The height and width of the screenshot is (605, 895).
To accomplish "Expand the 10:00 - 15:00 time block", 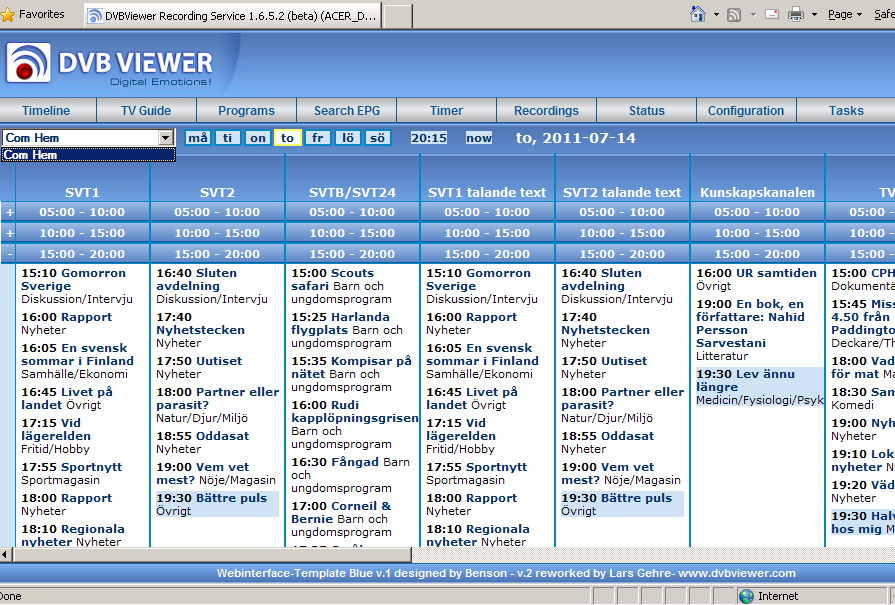I will pos(10,233).
